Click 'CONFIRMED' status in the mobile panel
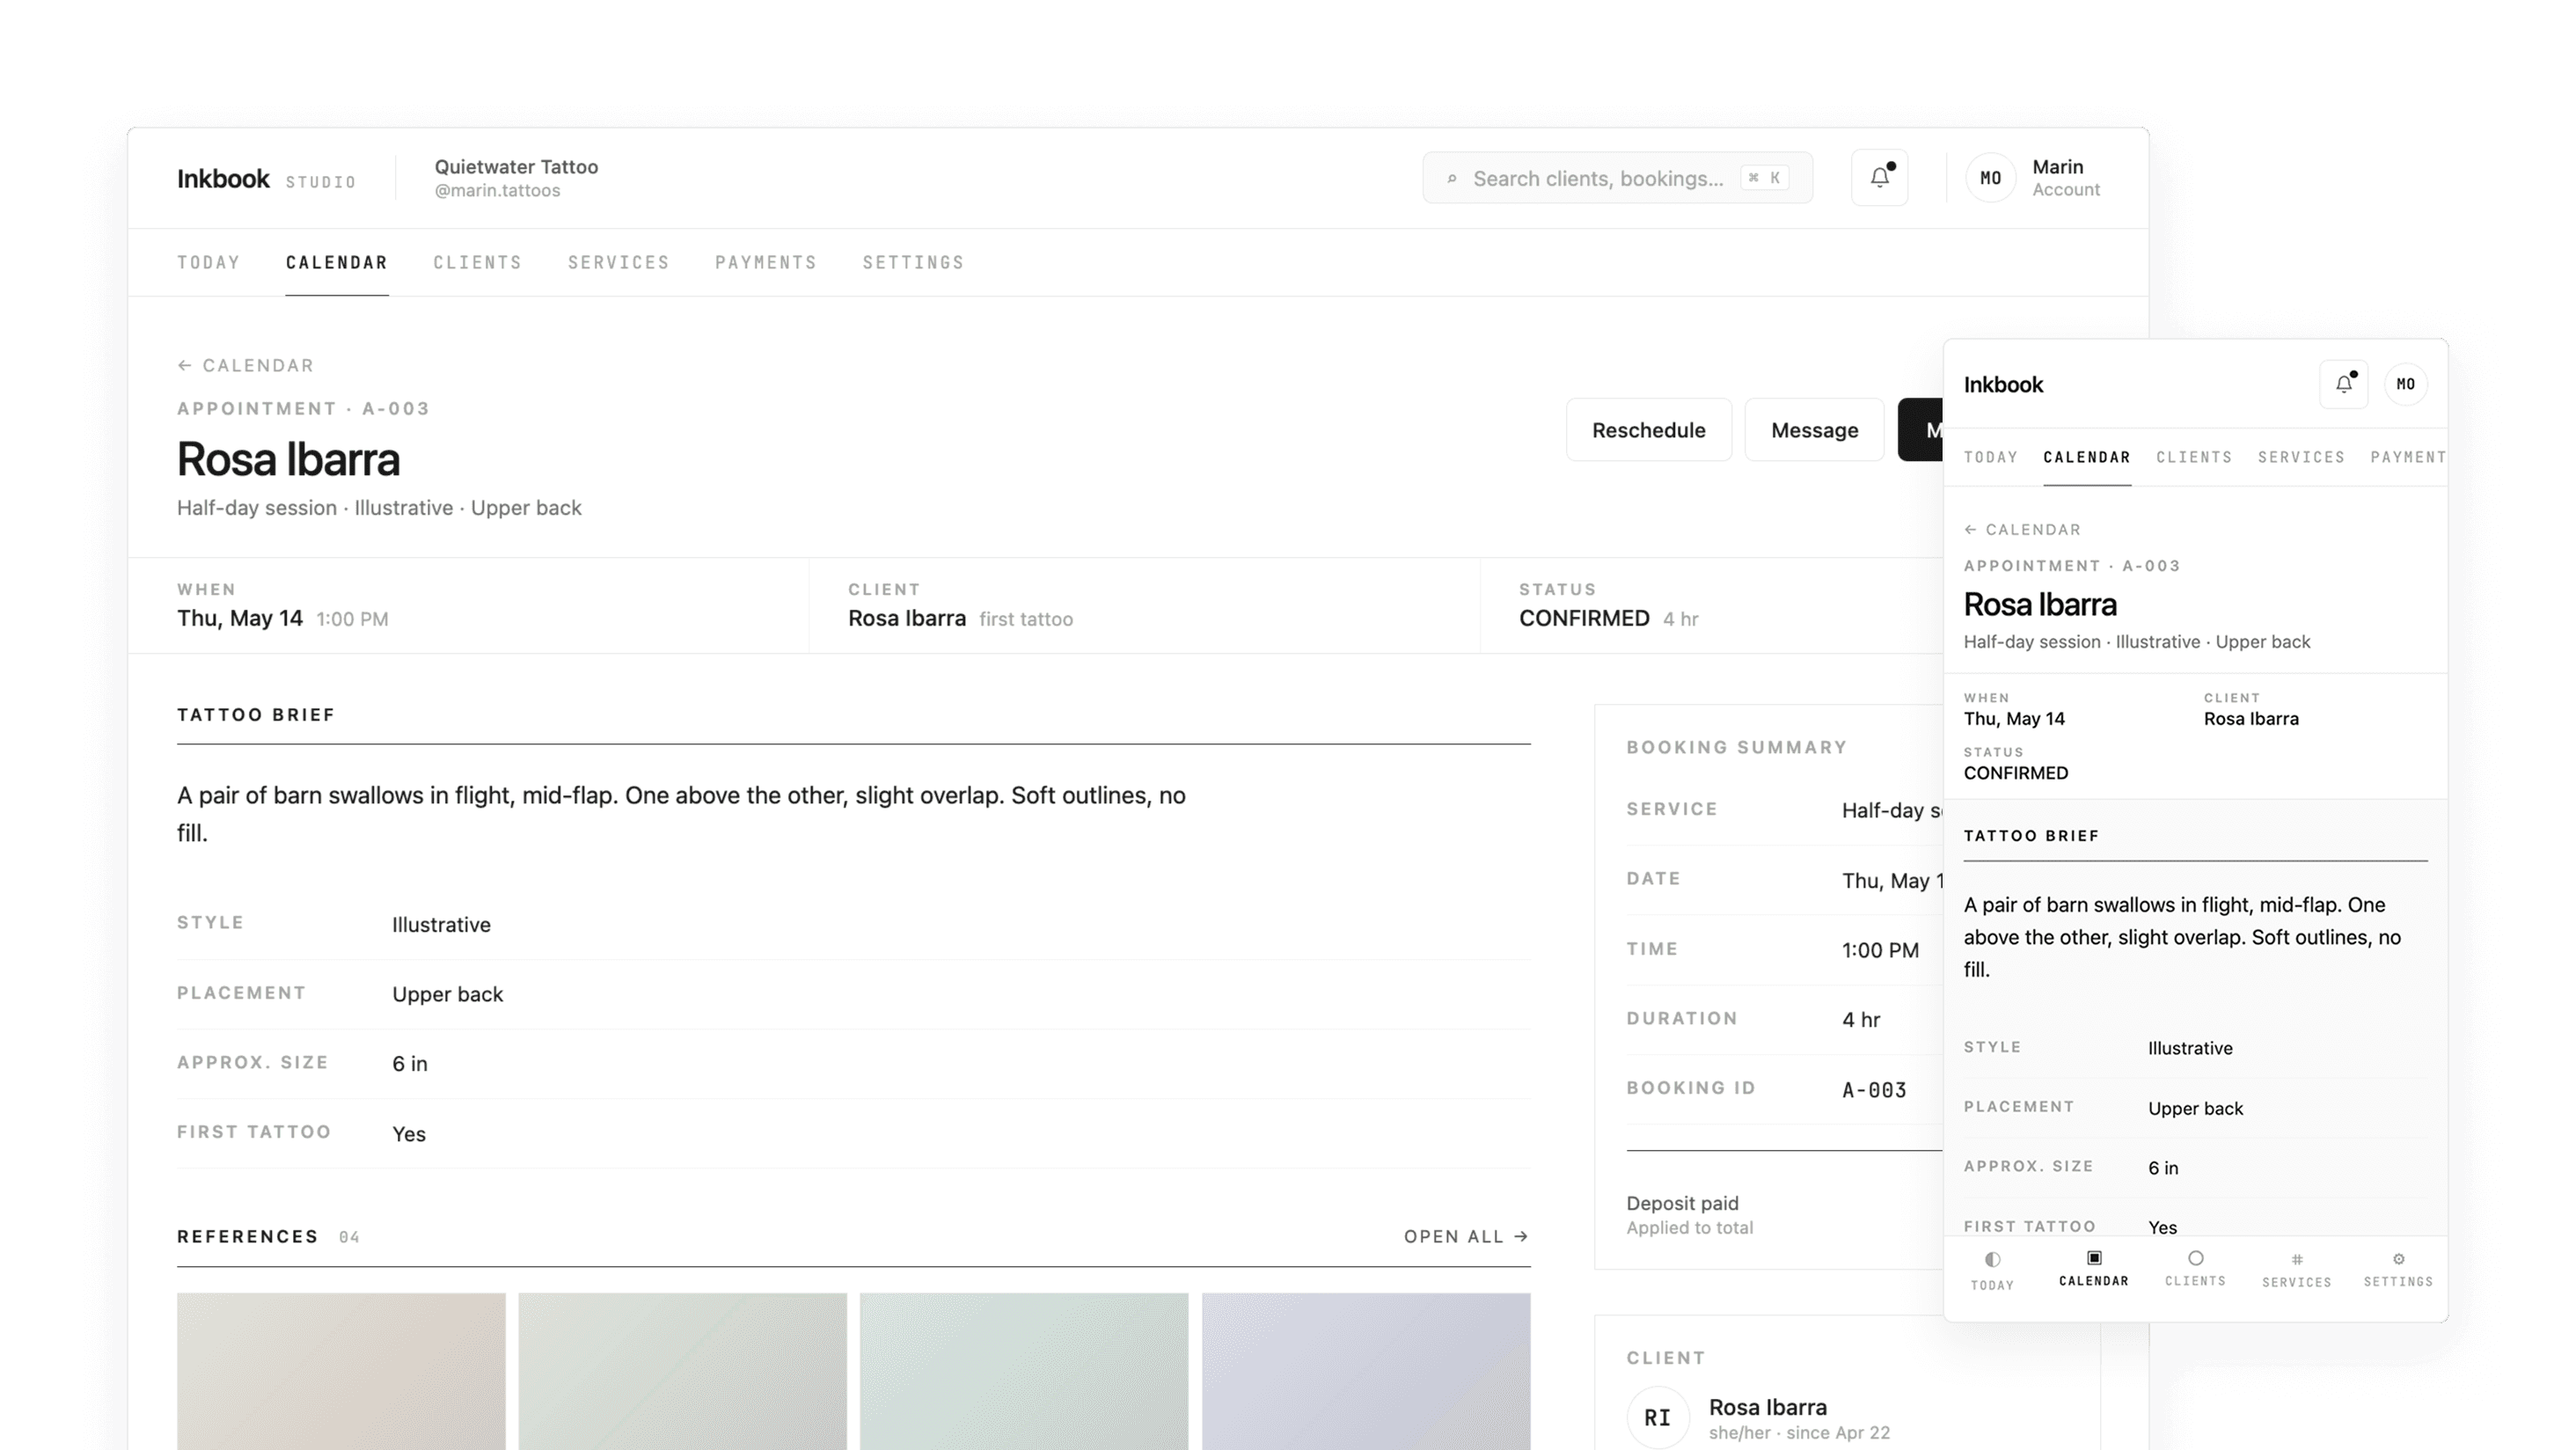 click(x=2016, y=773)
